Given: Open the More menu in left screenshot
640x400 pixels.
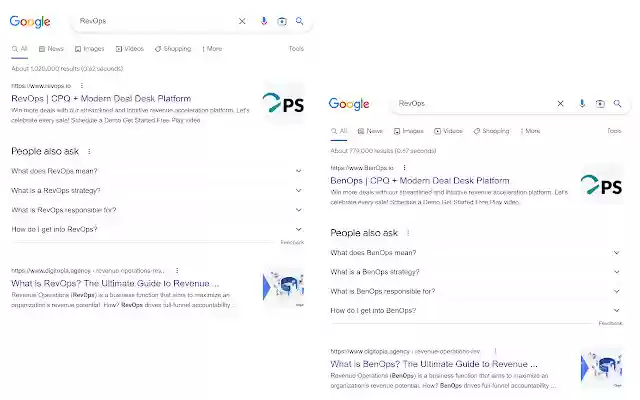Looking at the screenshot, I should coord(212,49).
